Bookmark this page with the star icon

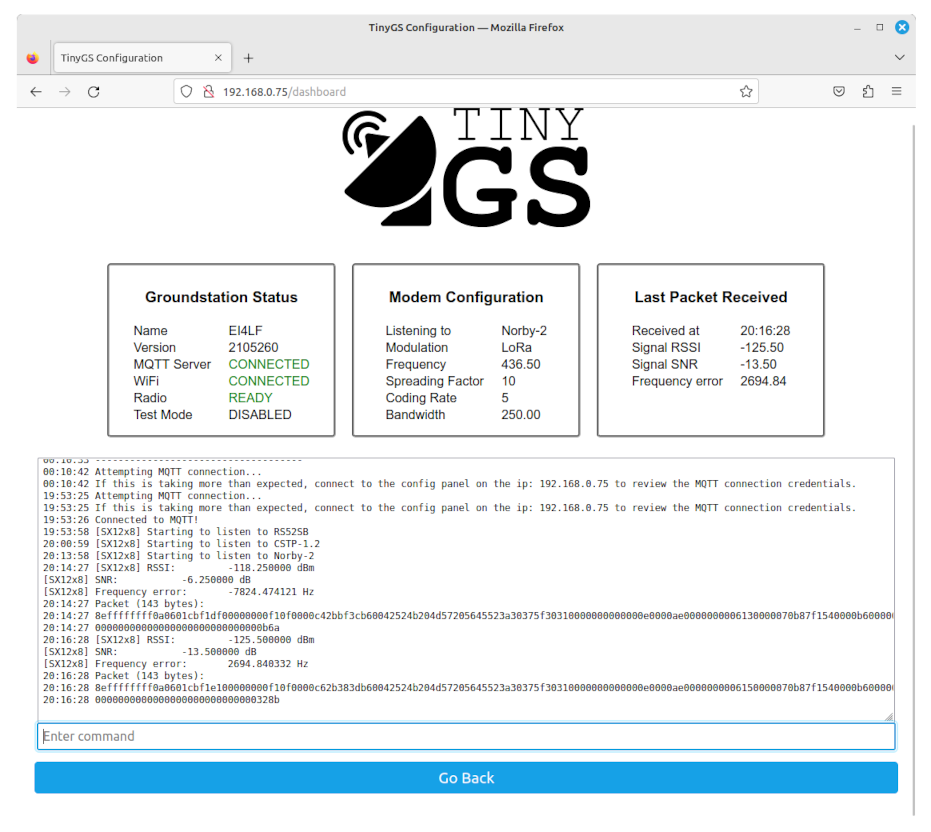click(x=746, y=91)
